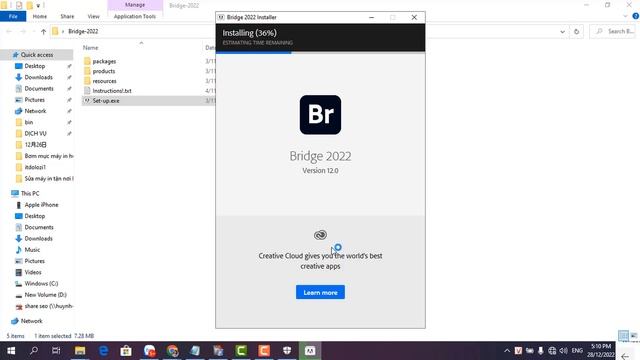Select the Application Tools tab
The height and width of the screenshot is (360, 640).
[x=135, y=16]
